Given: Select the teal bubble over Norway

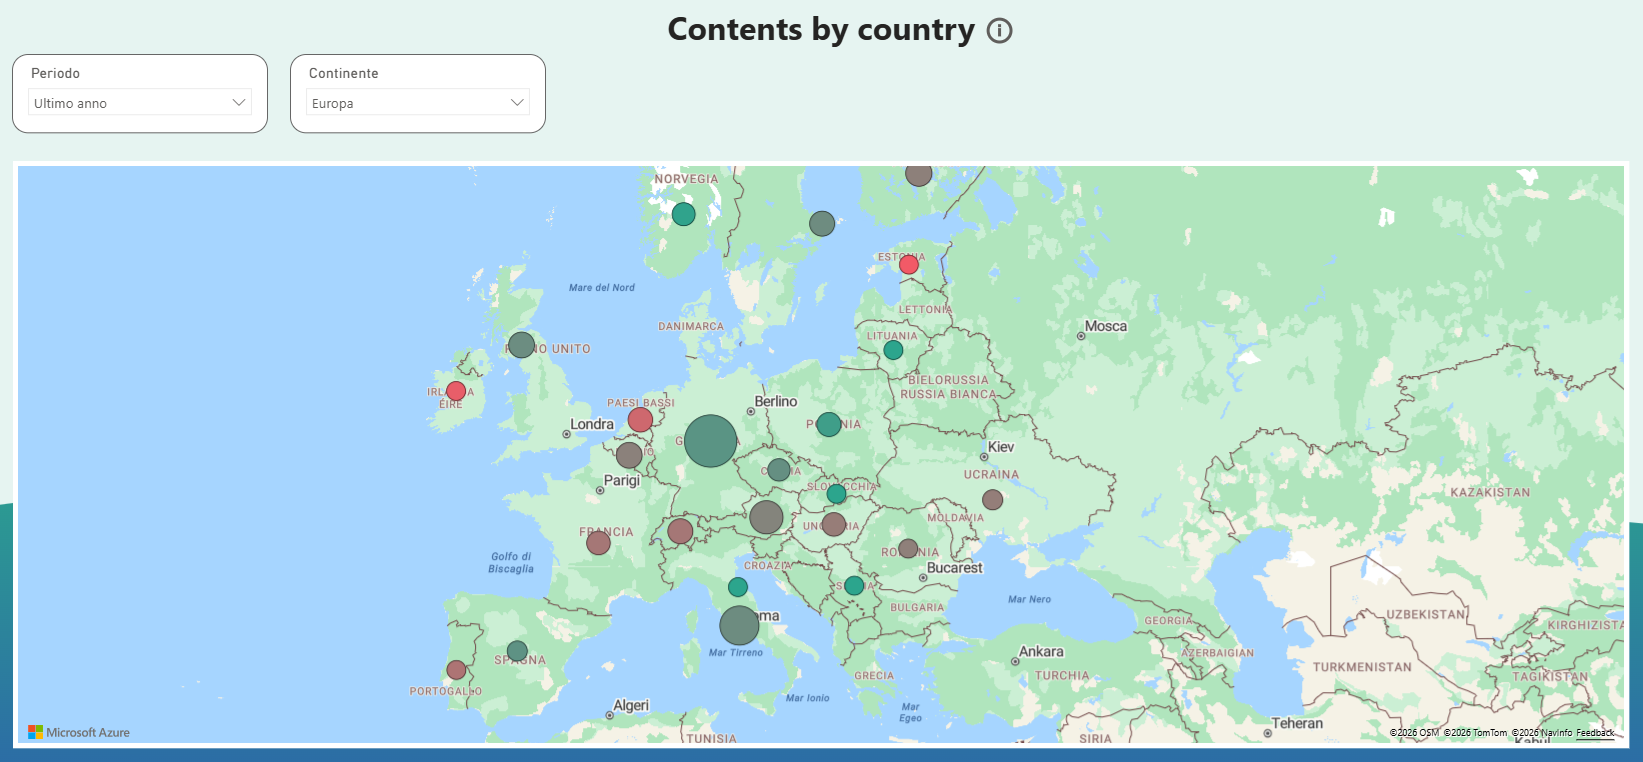Looking at the screenshot, I should pyautogui.click(x=684, y=214).
